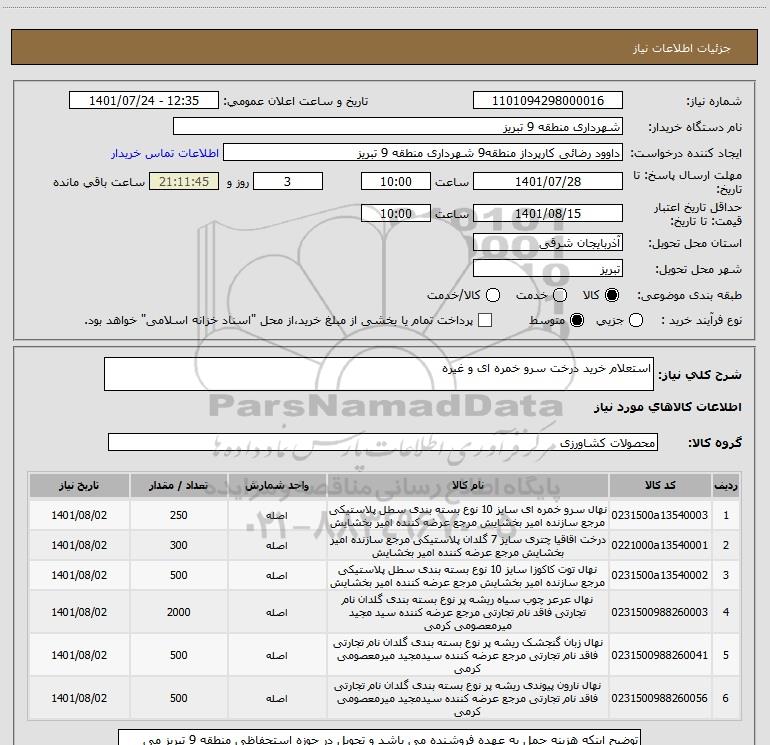Screen dimensions: 770x745
Task: Click delivery province field آذربایجان شرقی
Action: pyautogui.click(x=548, y=243)
